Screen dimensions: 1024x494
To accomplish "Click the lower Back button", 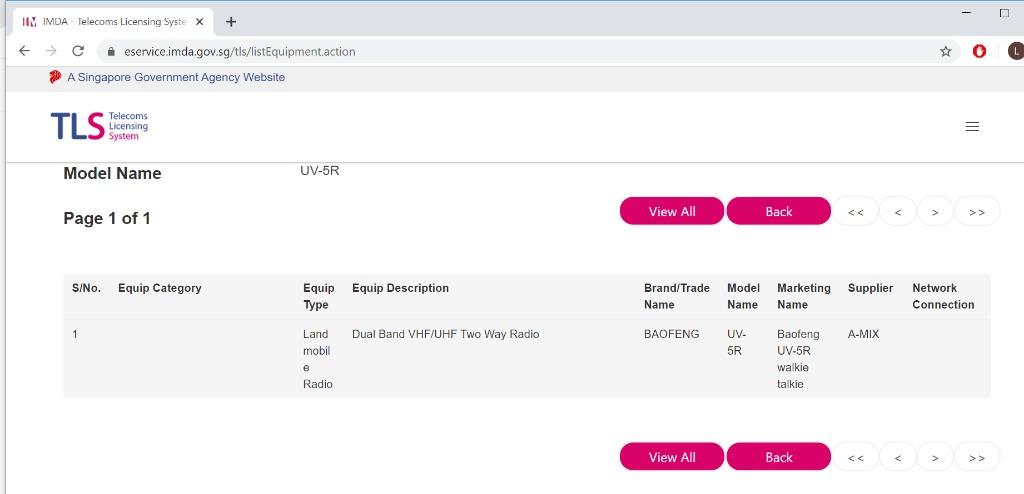I will [778, 457].
